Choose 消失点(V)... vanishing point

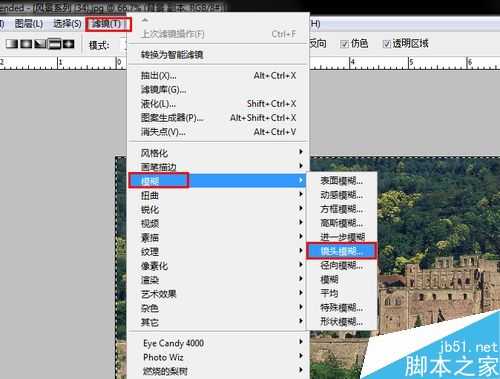[x=218, y=132]
